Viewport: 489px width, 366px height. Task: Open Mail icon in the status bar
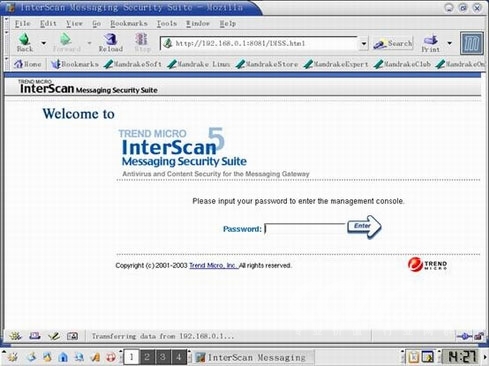click(x=35, y=336)
